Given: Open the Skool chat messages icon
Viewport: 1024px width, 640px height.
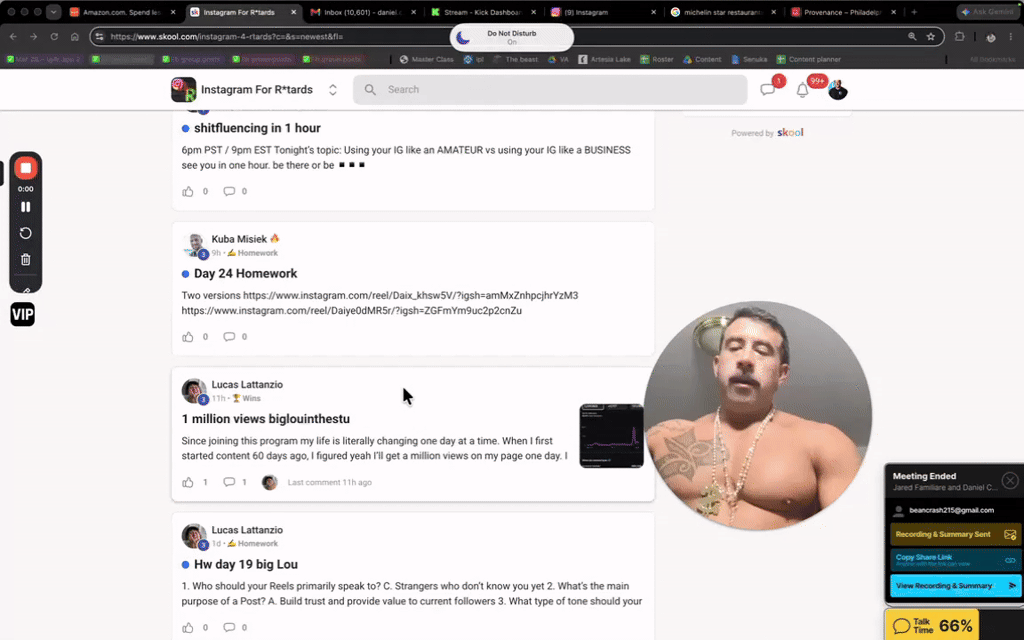Looking at the screenshot, I should click(767, 90).
